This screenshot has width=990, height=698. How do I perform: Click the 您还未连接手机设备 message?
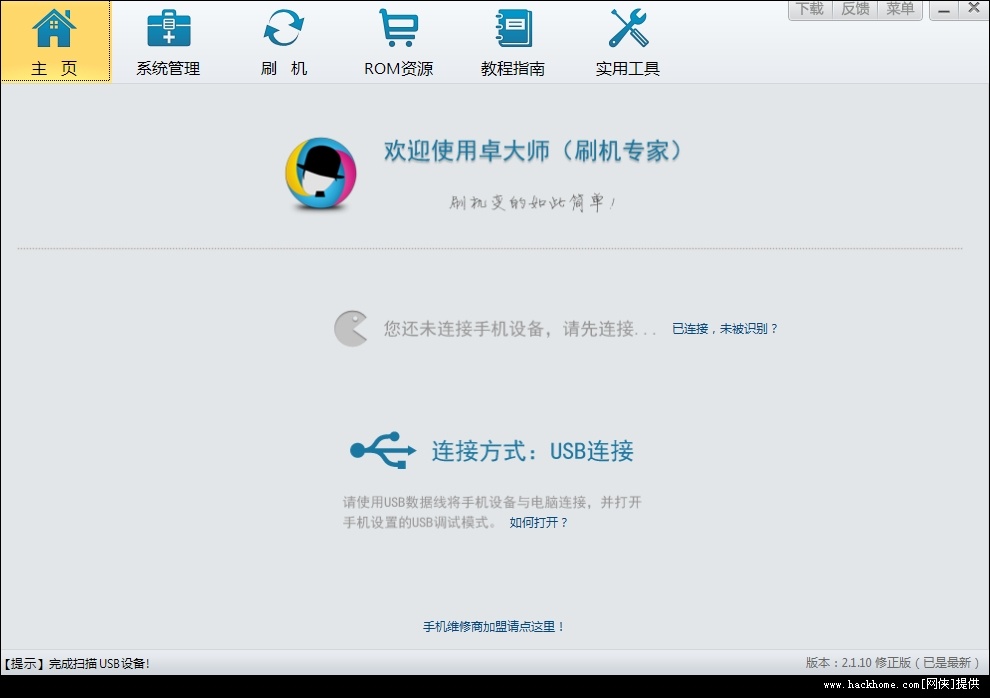coord(520,329)
